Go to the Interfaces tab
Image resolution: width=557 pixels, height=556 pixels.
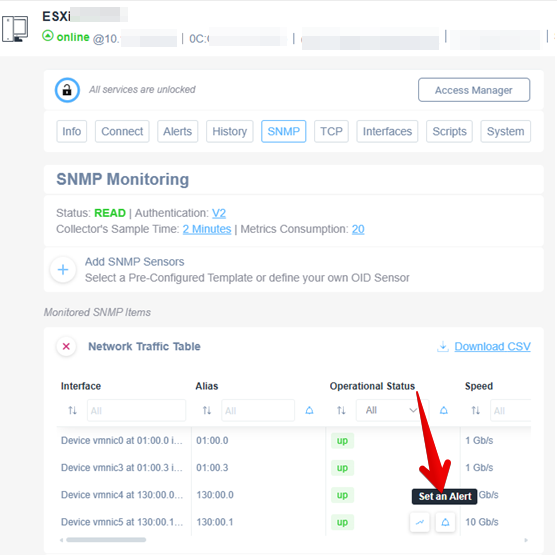tap(387, 131)
